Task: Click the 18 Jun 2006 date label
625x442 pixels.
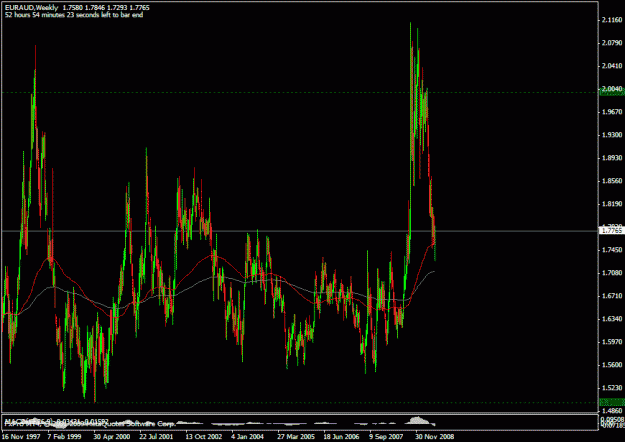Action: tap(341, 436)
